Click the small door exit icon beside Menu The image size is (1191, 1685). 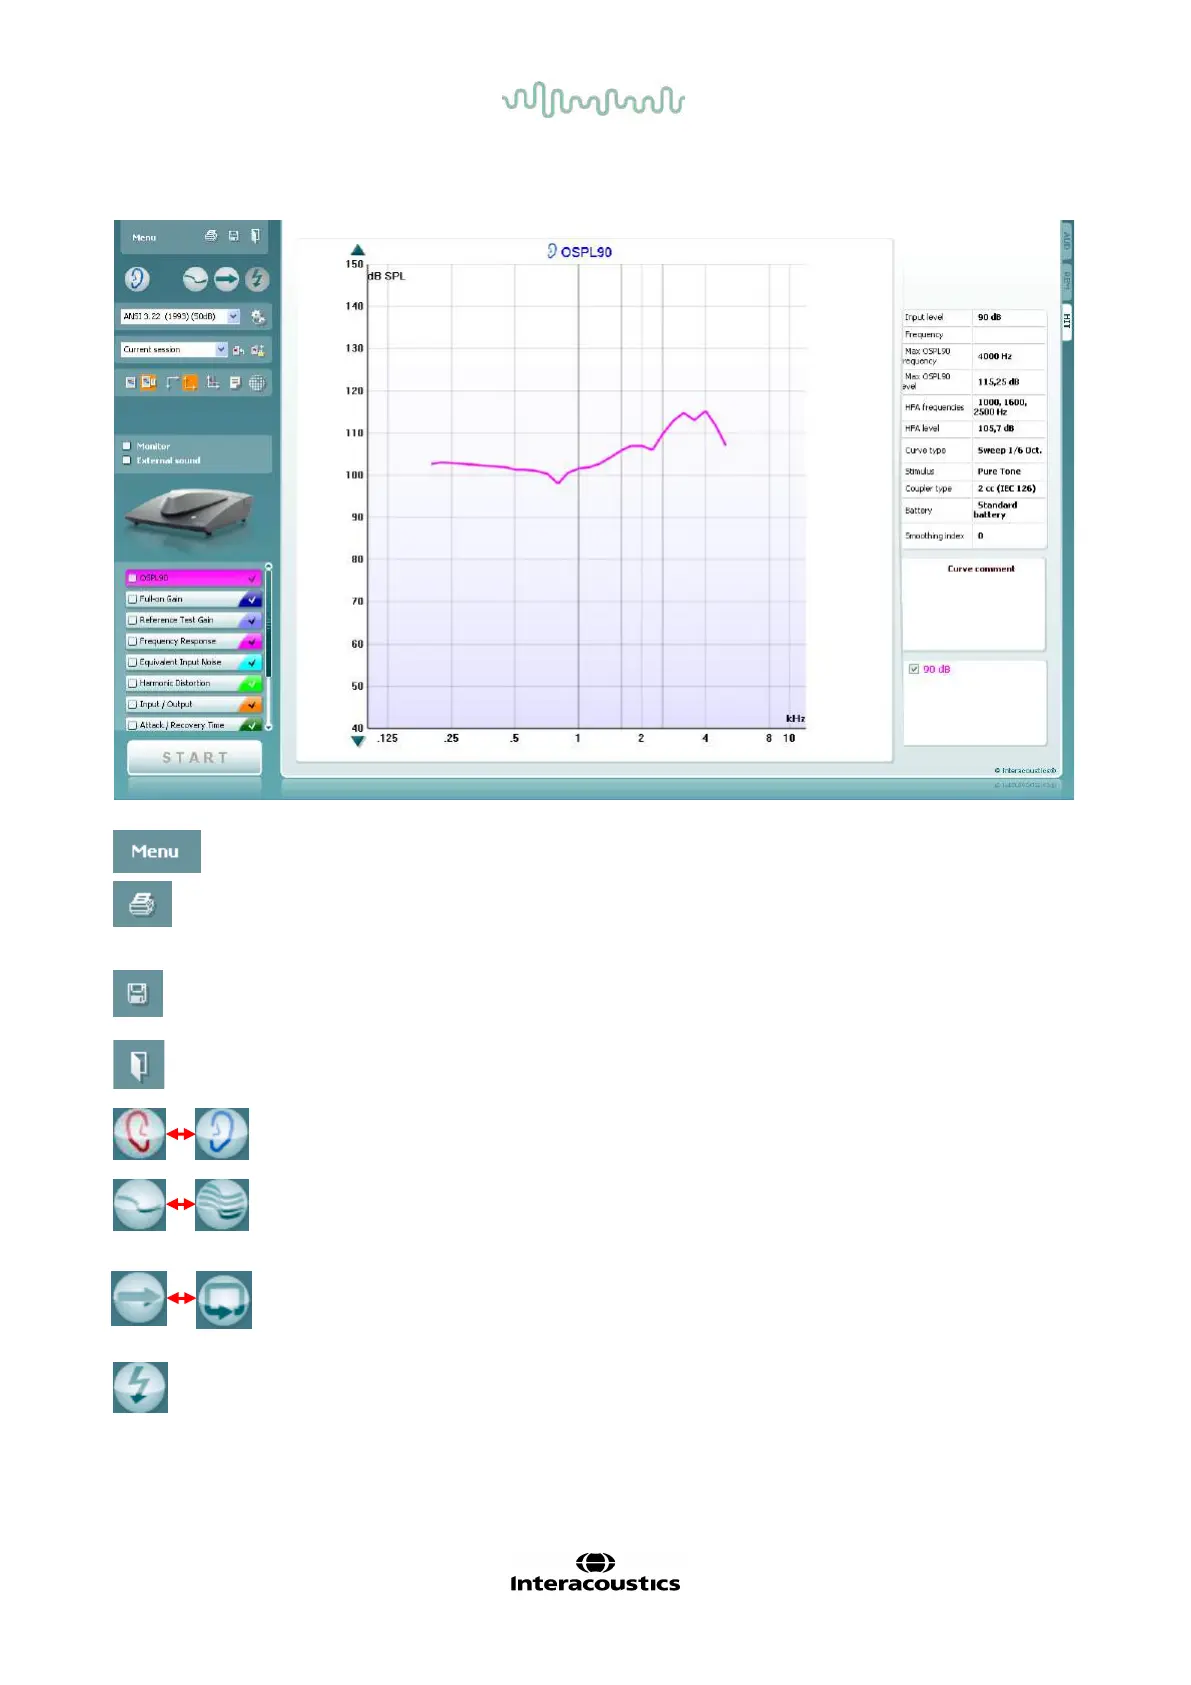255,236
